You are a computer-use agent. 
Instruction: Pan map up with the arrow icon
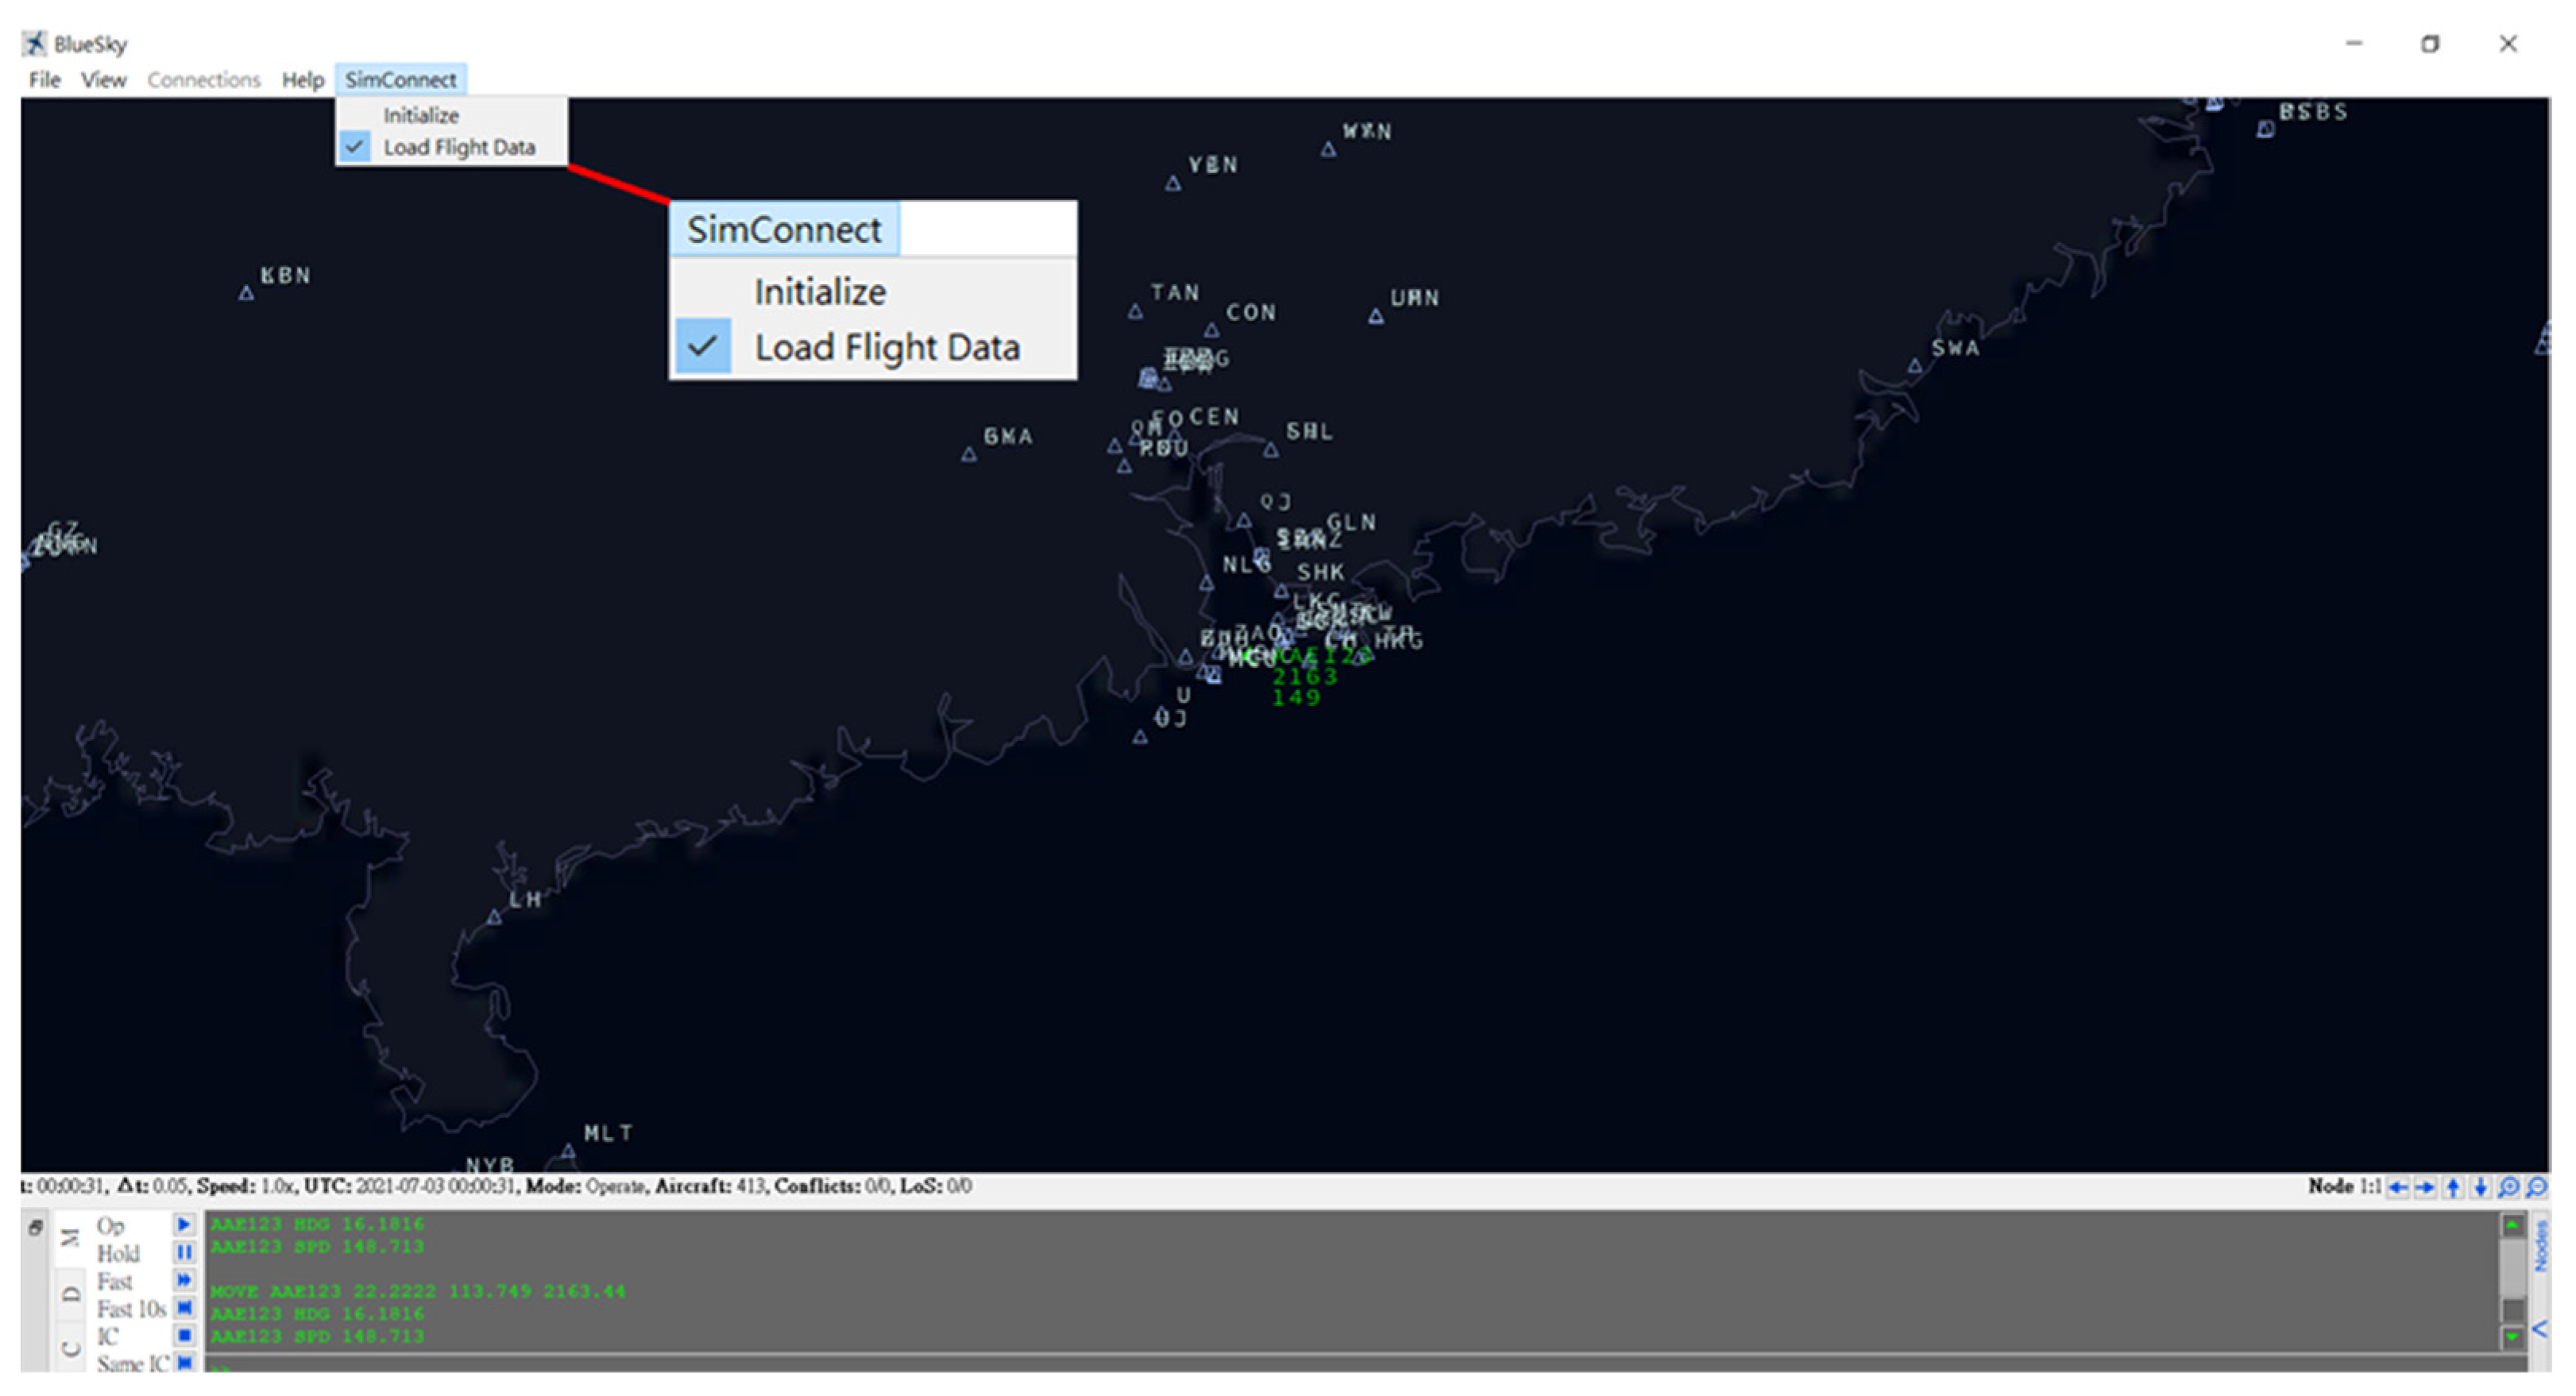(x=2453, y=1188)
